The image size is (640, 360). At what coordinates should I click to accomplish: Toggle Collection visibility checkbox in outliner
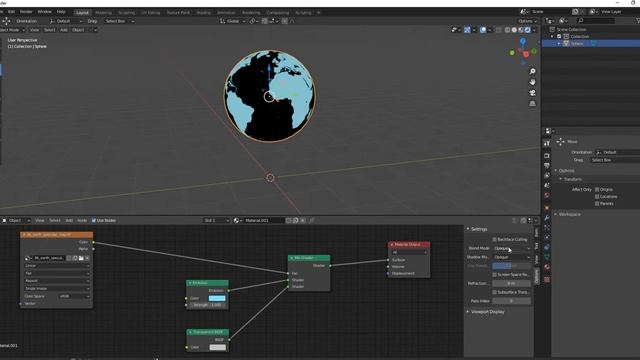coord(559,36)
